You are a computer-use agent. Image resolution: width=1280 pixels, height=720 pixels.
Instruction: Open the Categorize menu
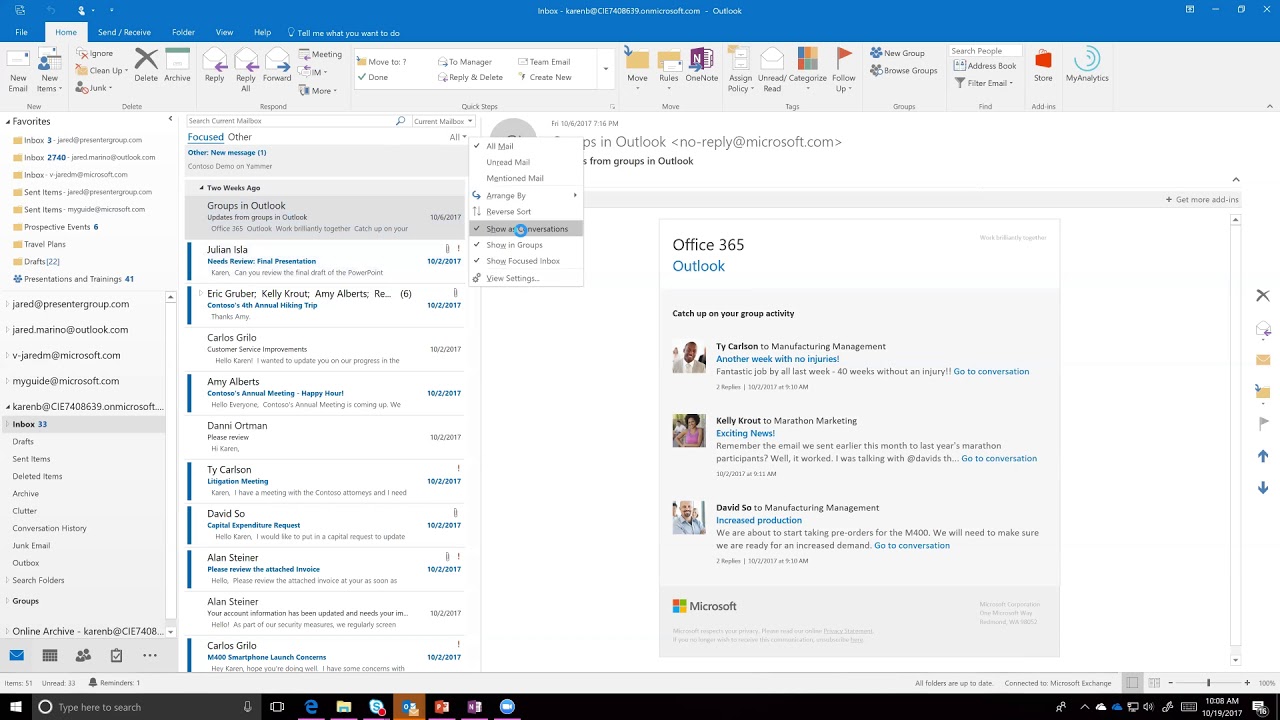(808, 68)
